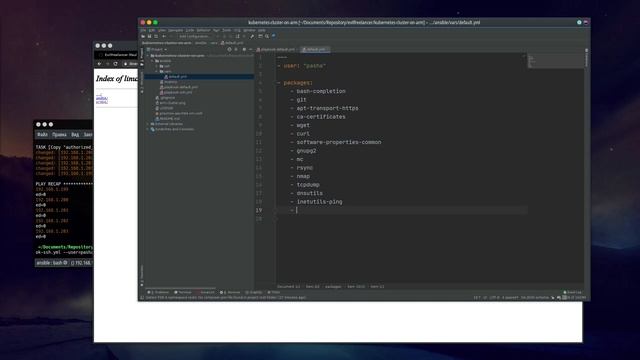Click the inetutils-ping line in editor

click(319, 202)
